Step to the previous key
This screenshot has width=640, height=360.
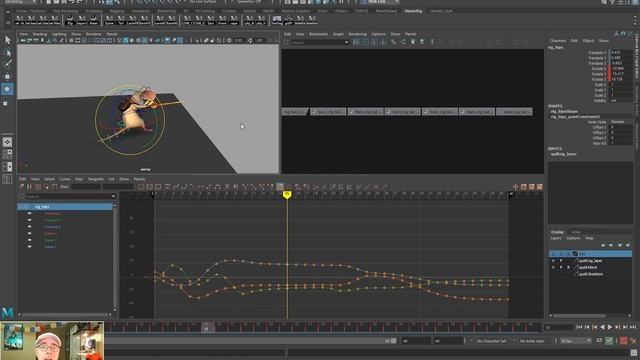coord(595,327)
